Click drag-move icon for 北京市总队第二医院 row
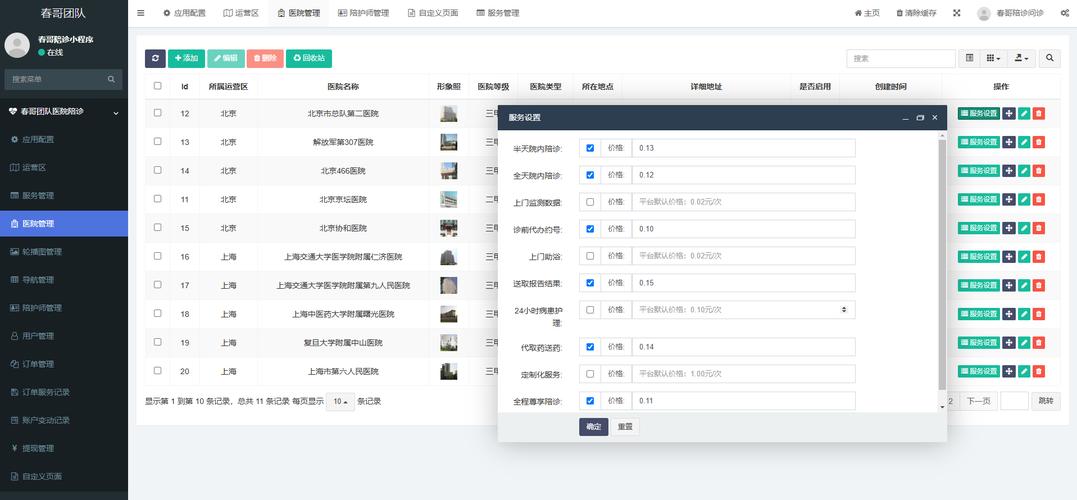The height and width of the screenshot is (500, 1077). tap(1009, 113)
